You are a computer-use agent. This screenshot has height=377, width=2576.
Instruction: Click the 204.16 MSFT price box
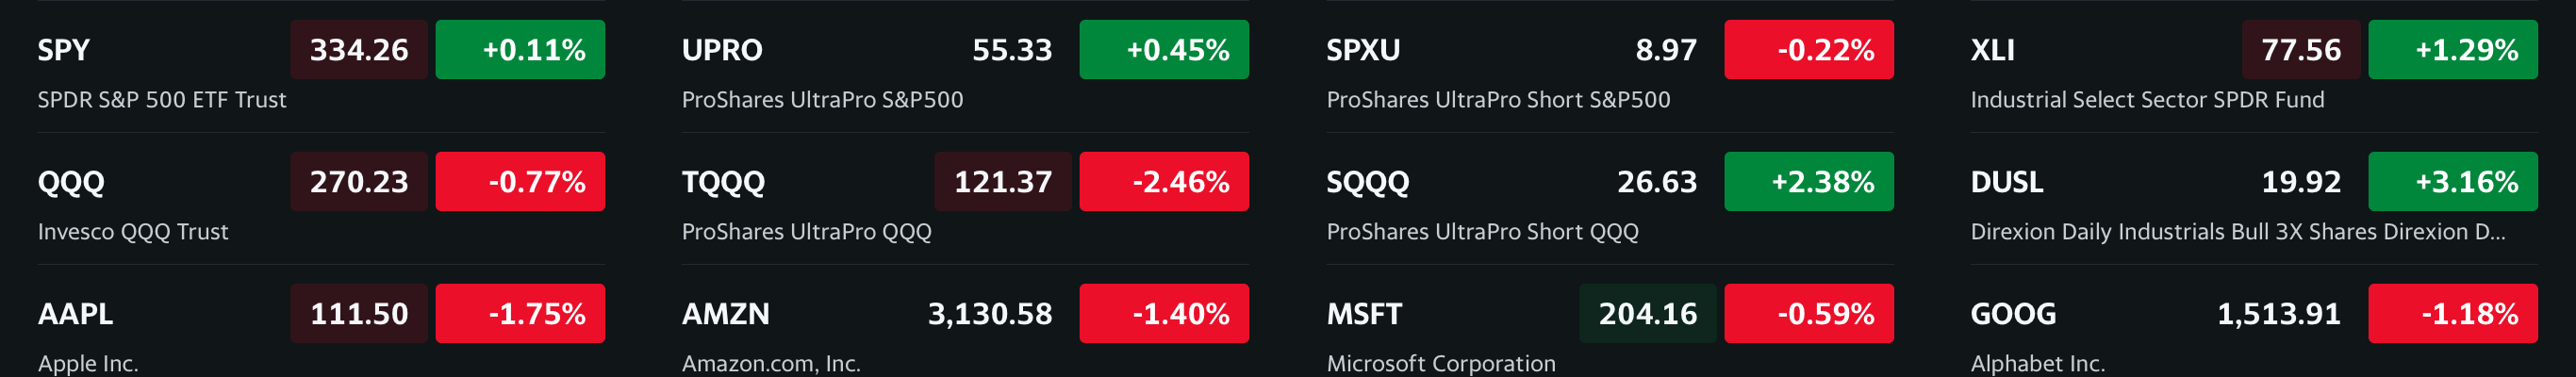(x=1647, y=314)
